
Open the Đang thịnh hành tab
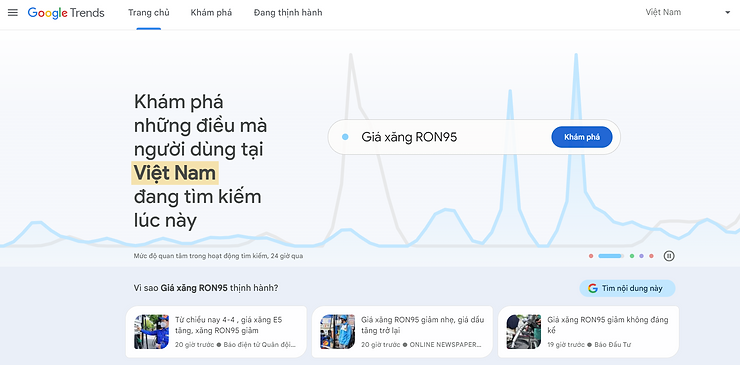[288, 13]
